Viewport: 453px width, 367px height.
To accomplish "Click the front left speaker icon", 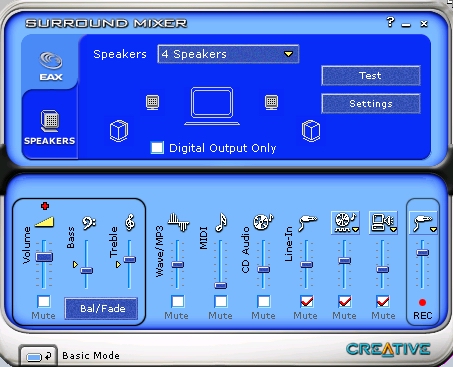I will [x=153, y=102].
